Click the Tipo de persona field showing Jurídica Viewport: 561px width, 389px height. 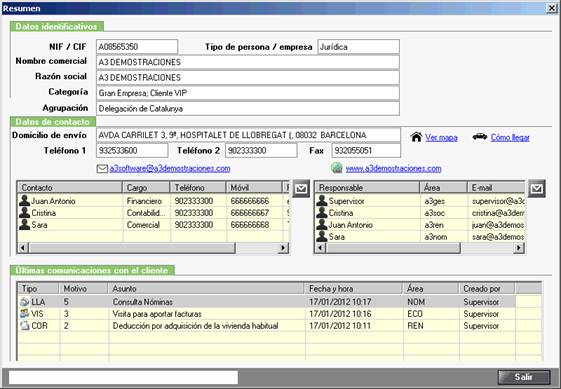pos(358,47)
